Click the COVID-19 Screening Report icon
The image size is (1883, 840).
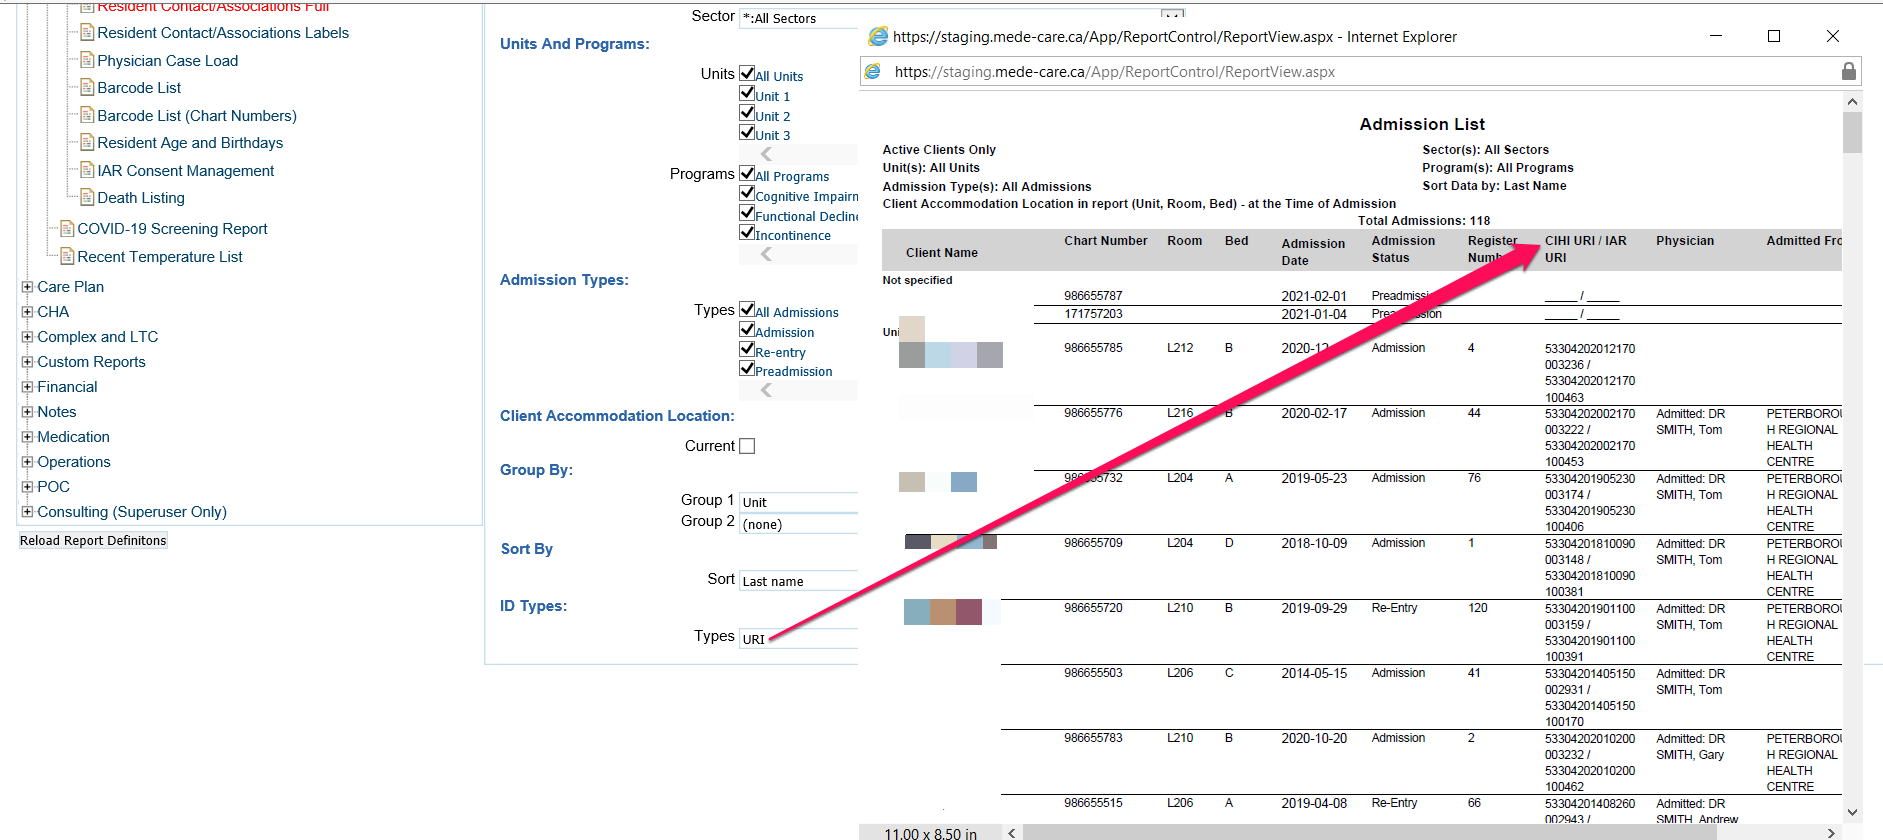point(67,228)
